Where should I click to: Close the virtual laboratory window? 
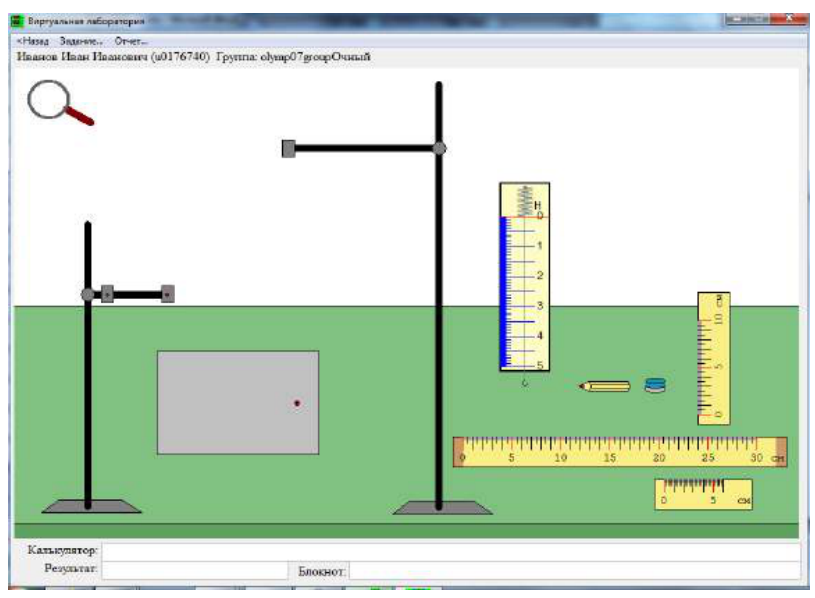[x=790, y=19]
